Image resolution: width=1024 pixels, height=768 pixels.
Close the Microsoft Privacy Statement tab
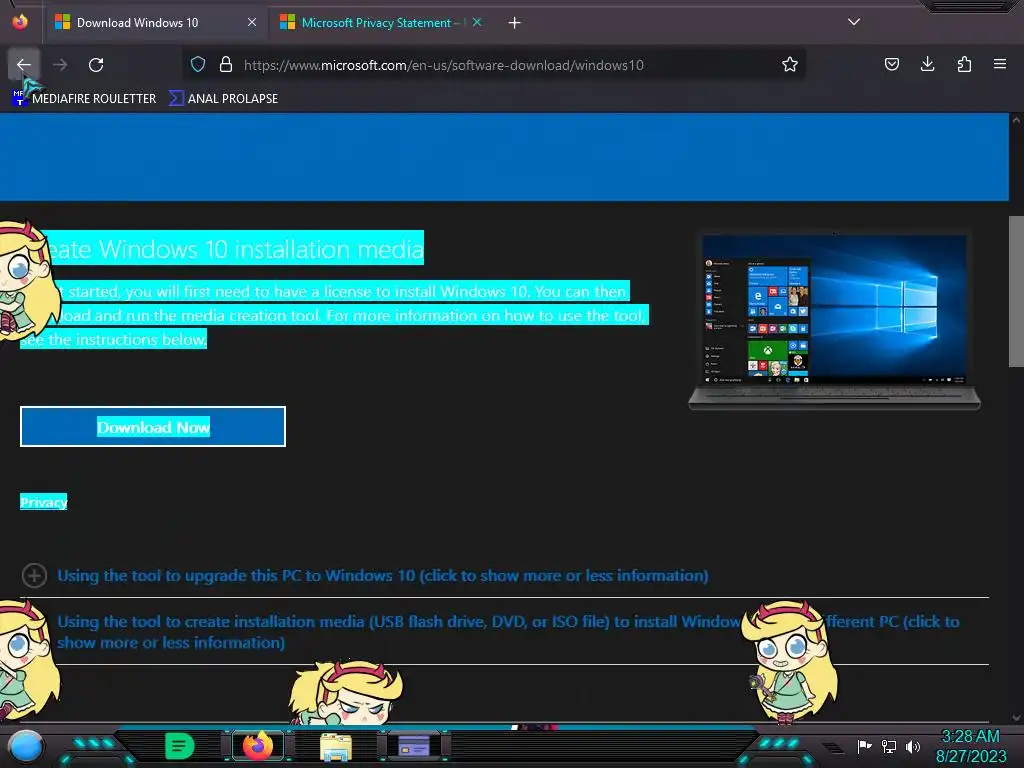(x=477, y=22)
